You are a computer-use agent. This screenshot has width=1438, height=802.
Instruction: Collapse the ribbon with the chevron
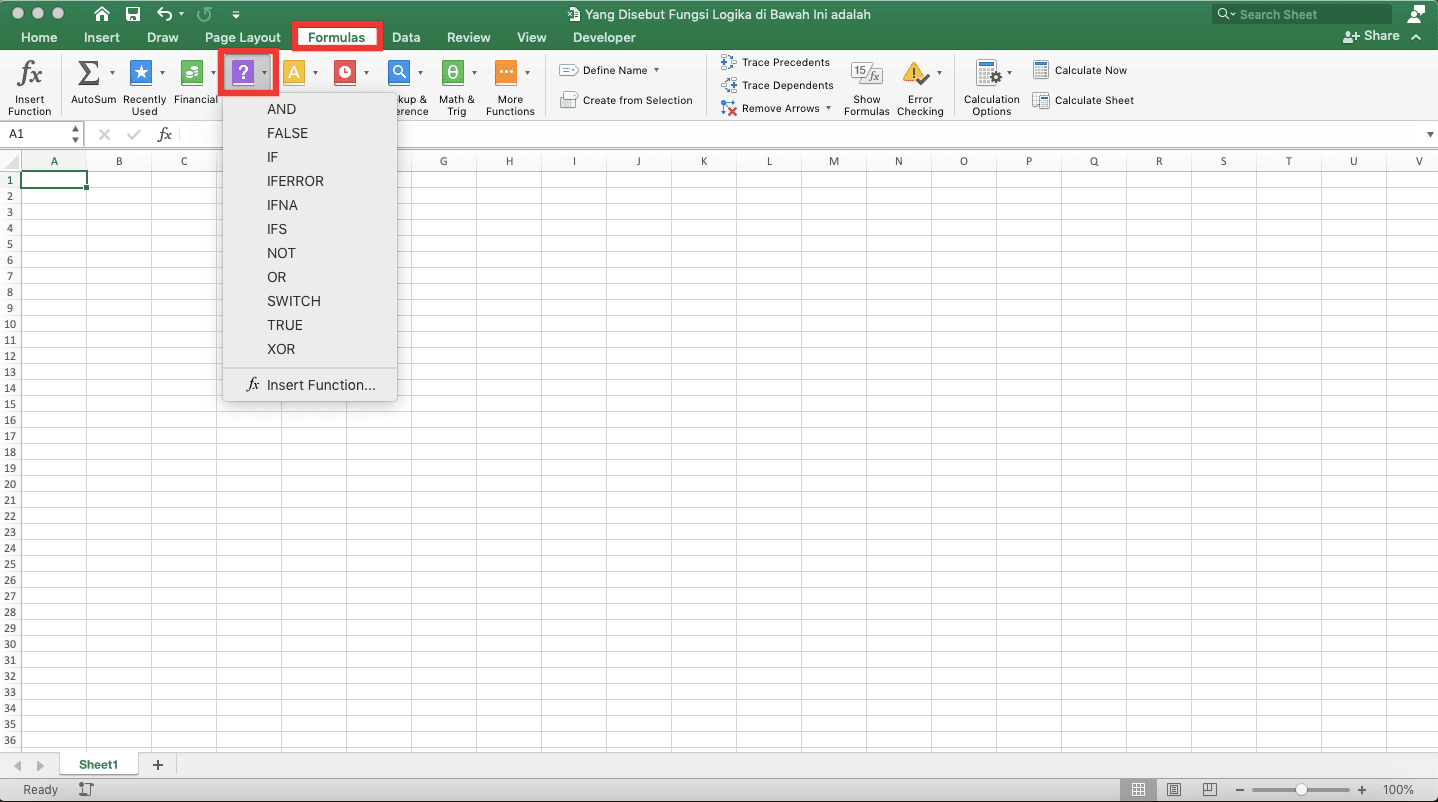point(1417,36)
